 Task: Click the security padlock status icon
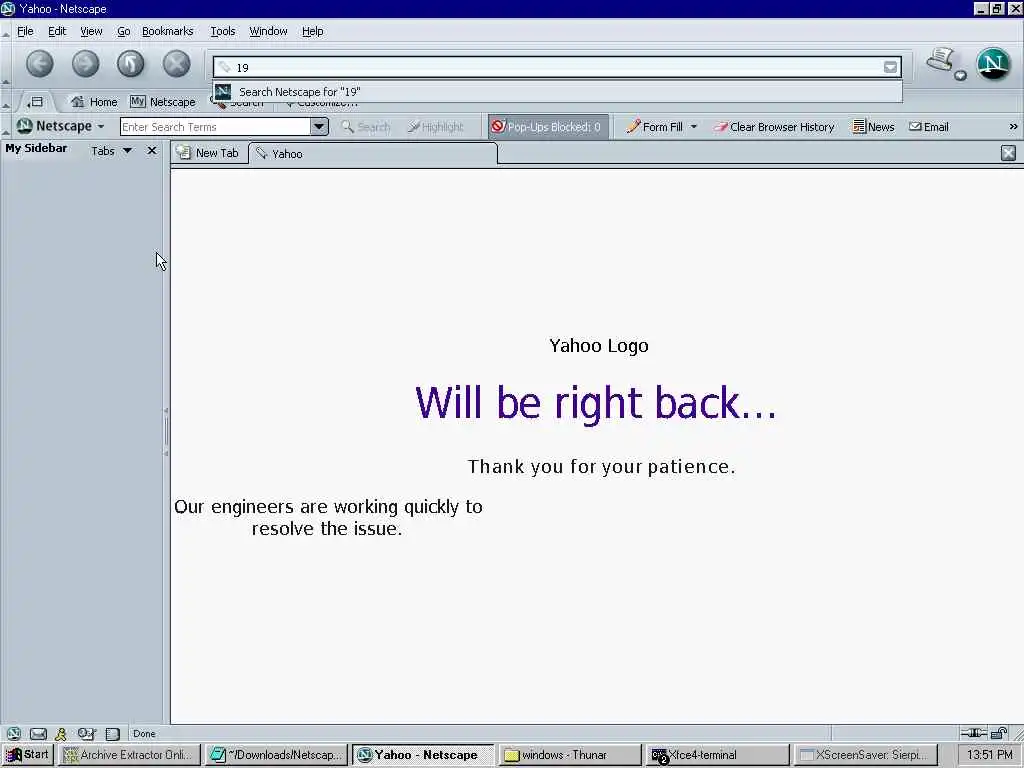click(x=998, y=733)
